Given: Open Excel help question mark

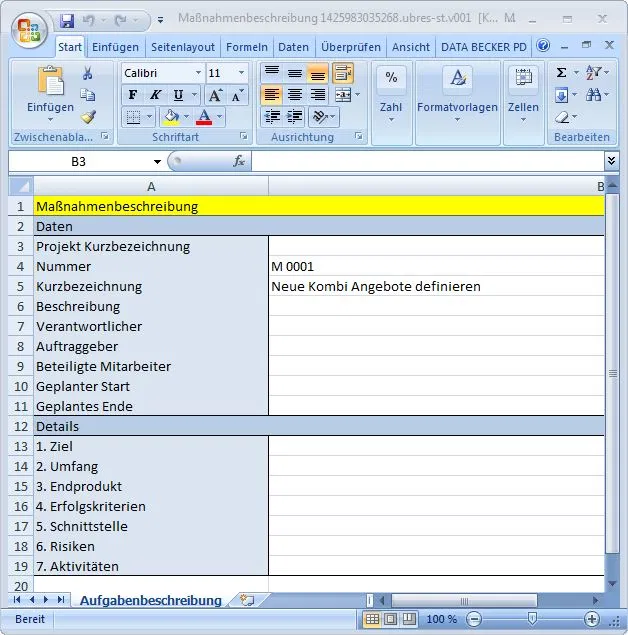Looking at the screenshot, I should [543, 46].
